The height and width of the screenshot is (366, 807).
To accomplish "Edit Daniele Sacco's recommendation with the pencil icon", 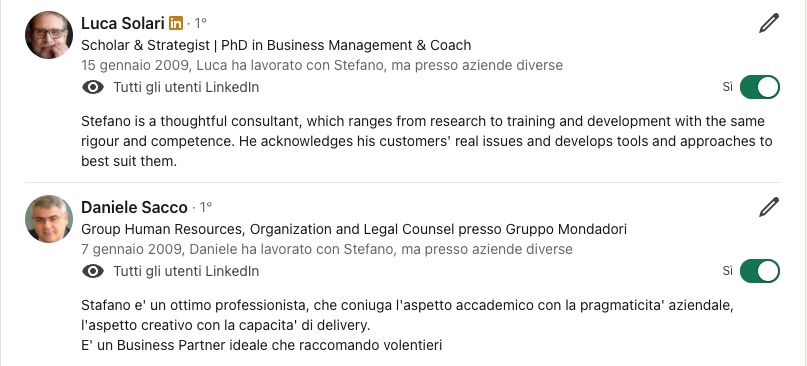I will pyautogui.click(x=769, y=207).
